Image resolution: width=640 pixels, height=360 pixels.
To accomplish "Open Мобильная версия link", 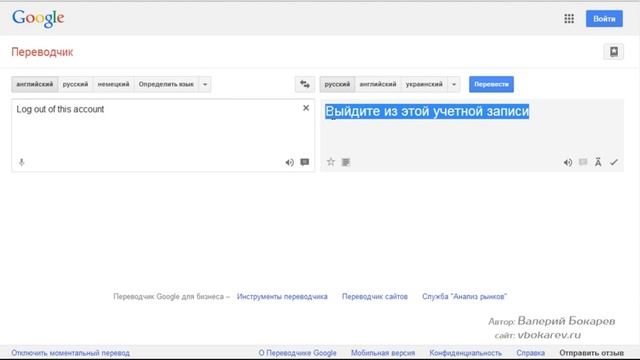I will coord(383,353).
